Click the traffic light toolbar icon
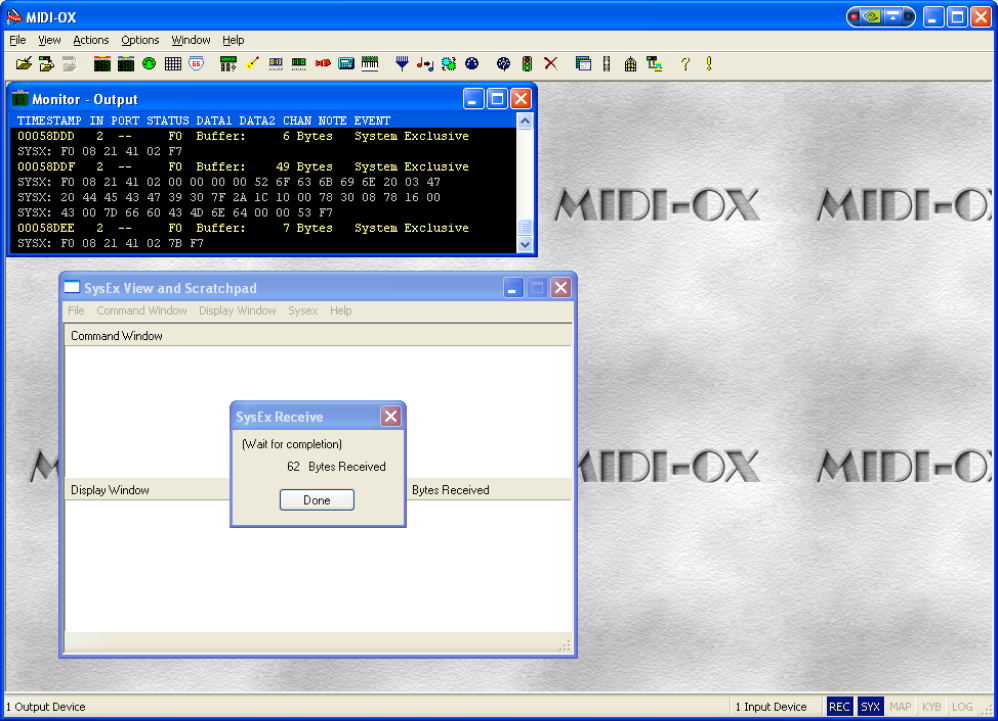Image resolution: width=998 pixels, height=721 pixels. (x=527, y=64)
